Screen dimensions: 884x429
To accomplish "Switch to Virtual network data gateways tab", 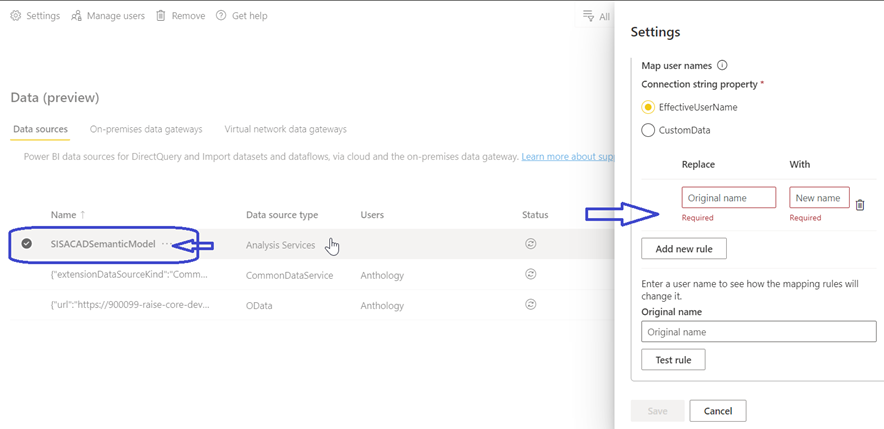I will [x=285, y=129].
